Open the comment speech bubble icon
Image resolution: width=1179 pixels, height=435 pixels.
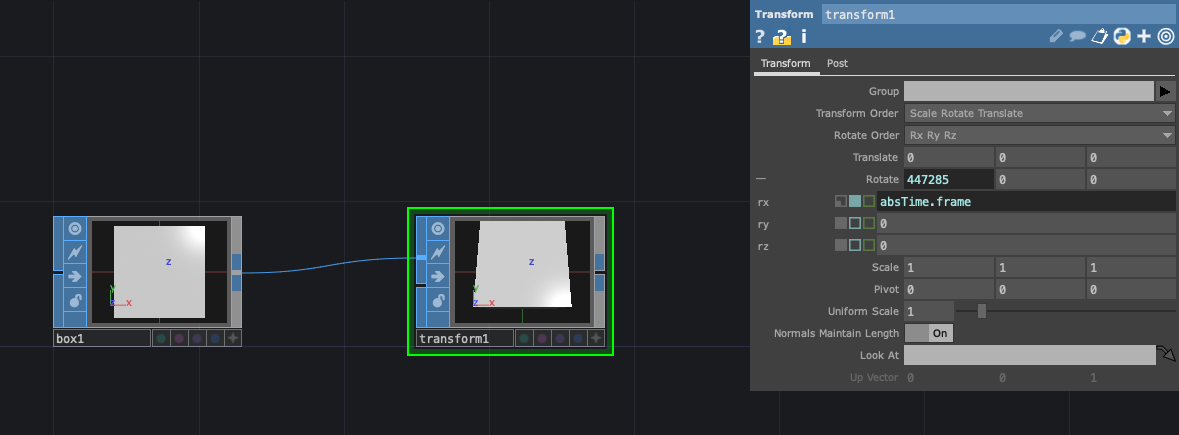click(1077, 36)
